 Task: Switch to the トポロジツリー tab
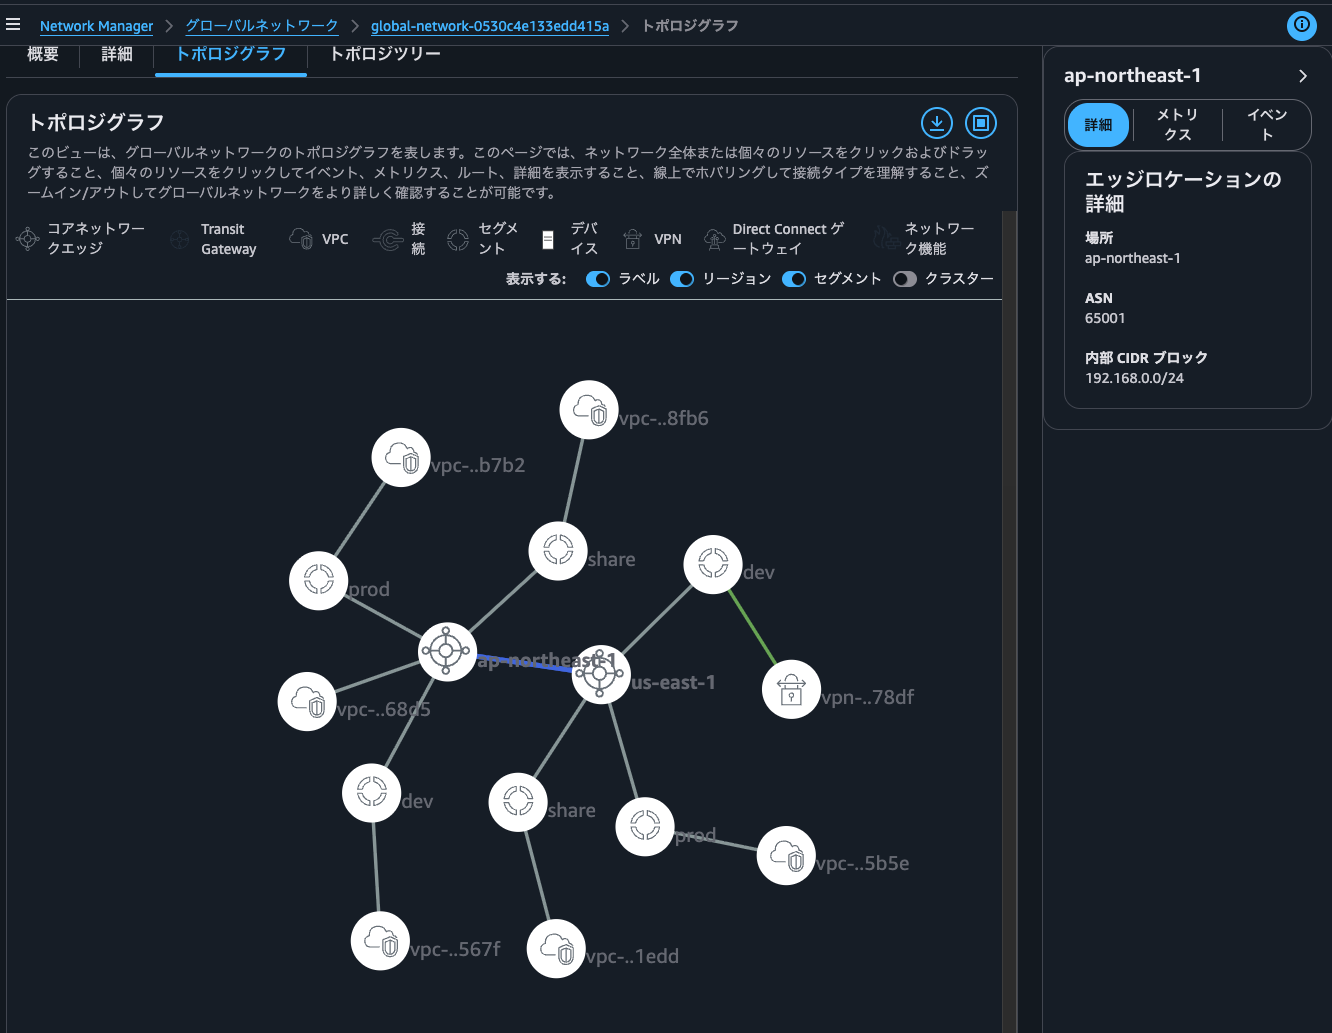coord(385,54)
